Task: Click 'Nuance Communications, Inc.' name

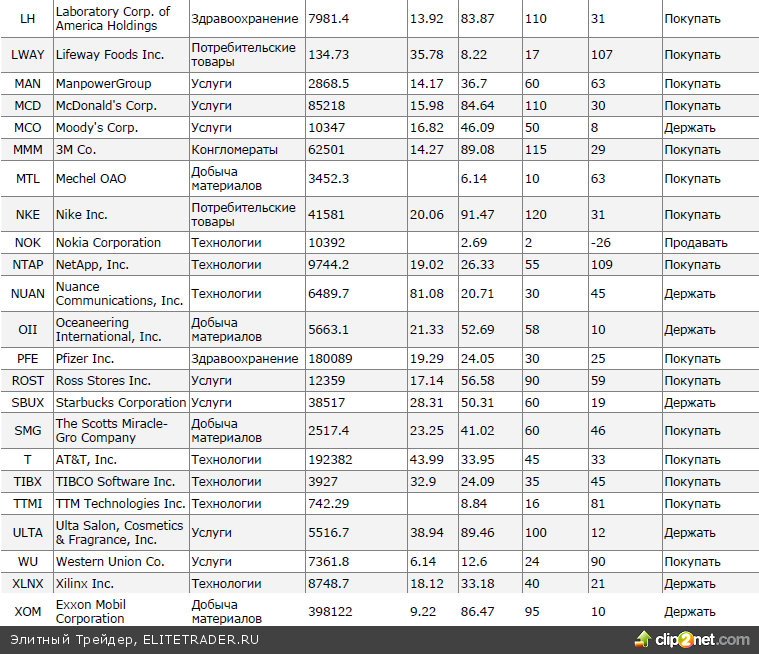Action: coord(120,293)
